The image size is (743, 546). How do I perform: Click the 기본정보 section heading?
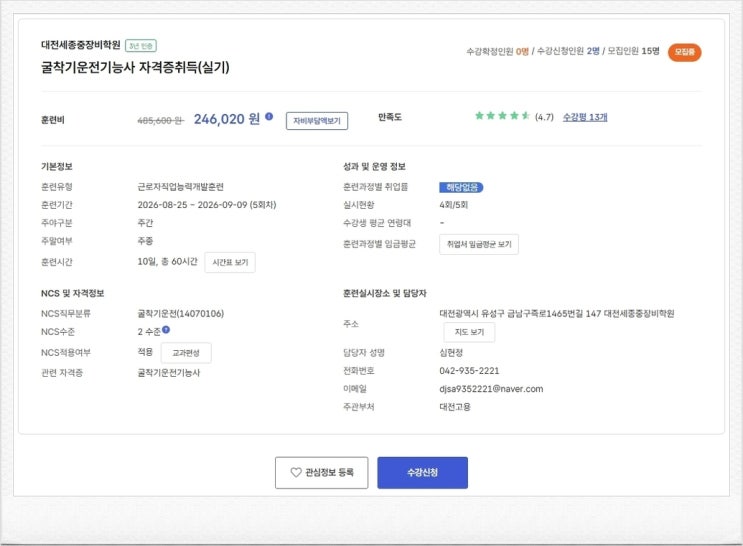coord(56,166)
